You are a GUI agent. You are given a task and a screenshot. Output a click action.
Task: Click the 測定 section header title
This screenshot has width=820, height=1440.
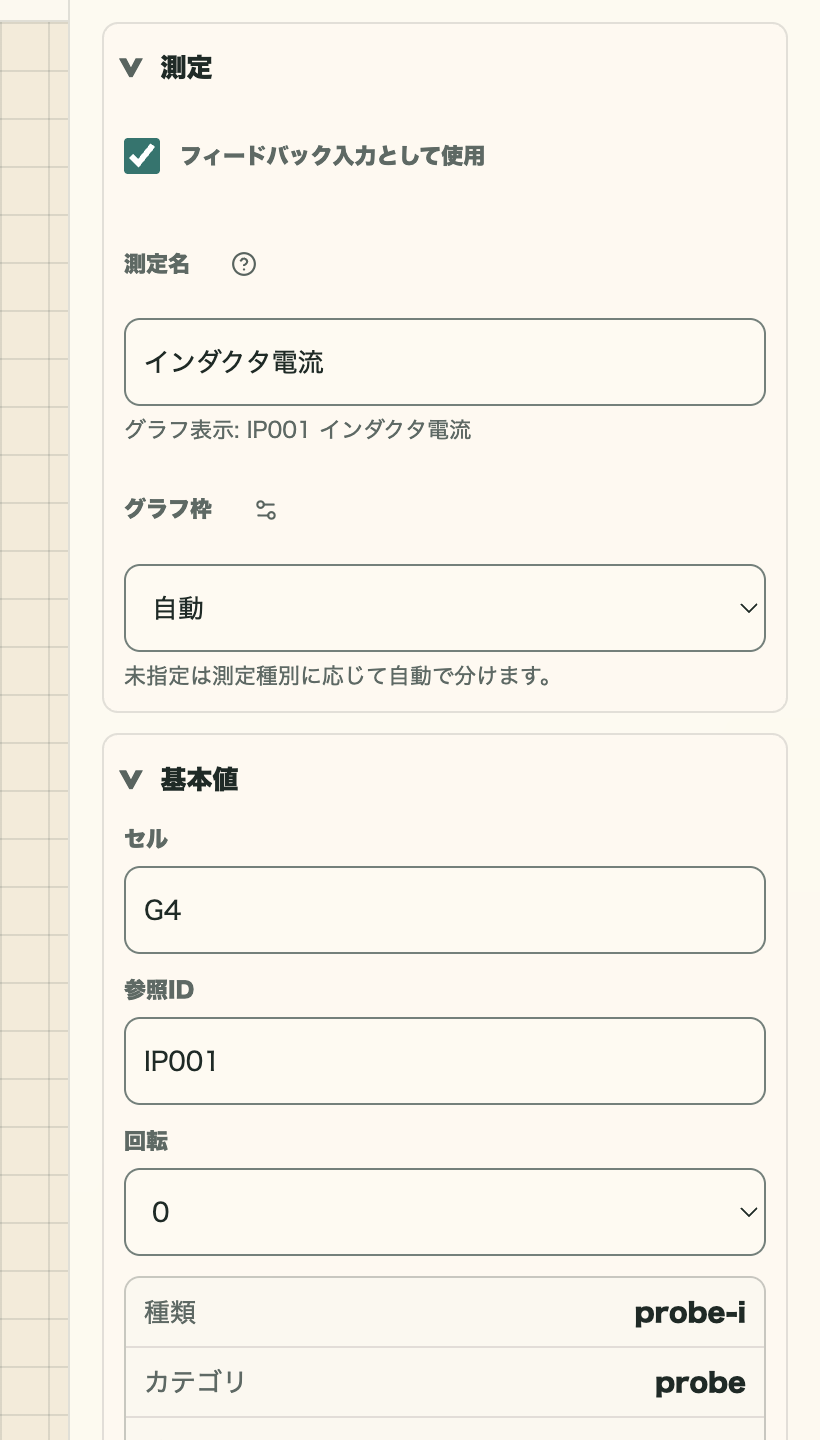(186, 68)
